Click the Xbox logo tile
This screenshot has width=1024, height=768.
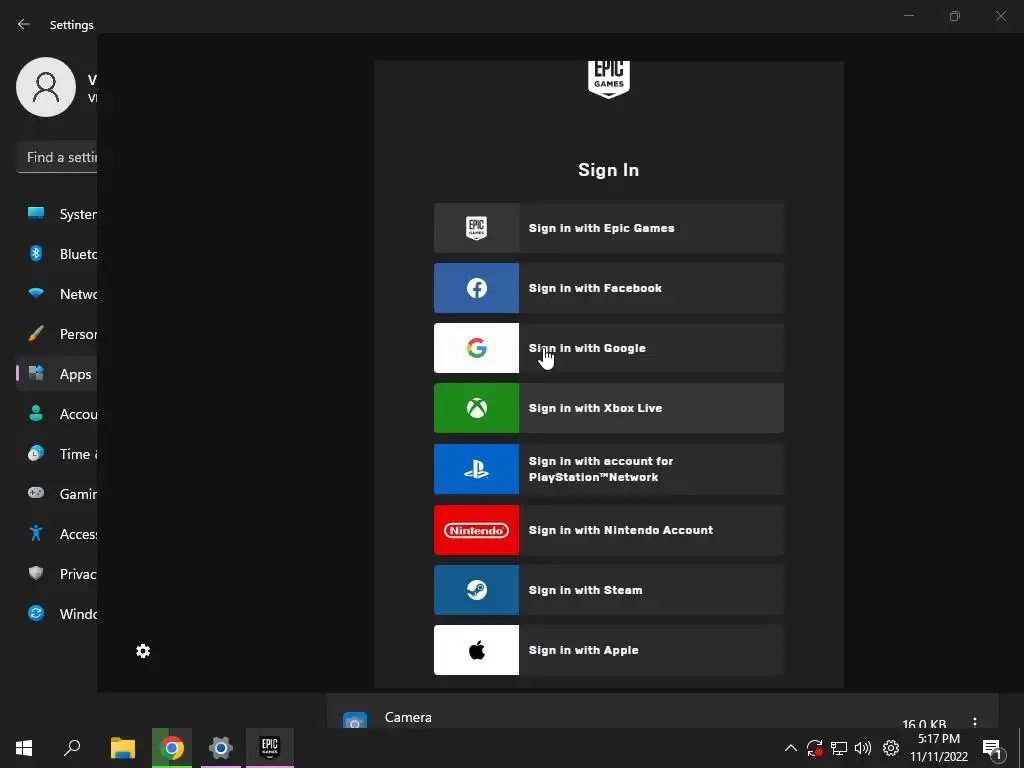pos(477,408)
